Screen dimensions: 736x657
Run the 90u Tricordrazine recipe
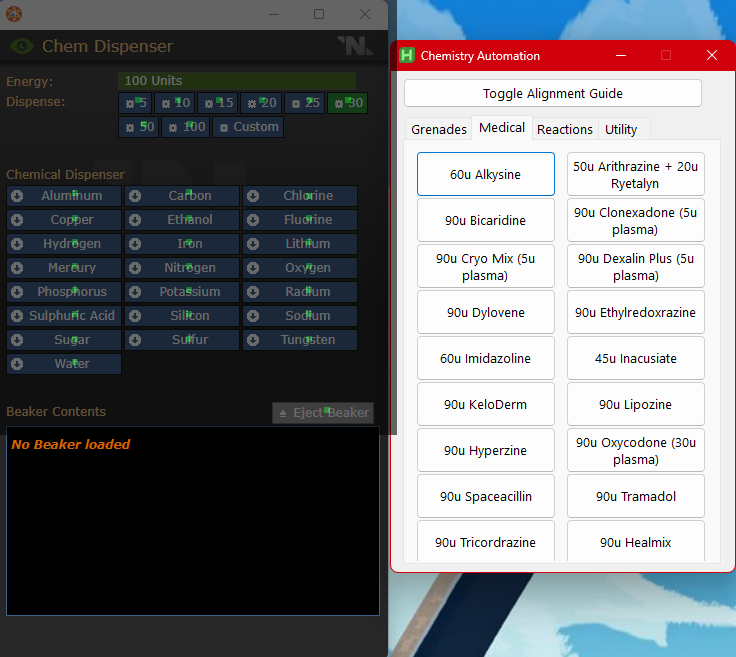click(486, 541)
